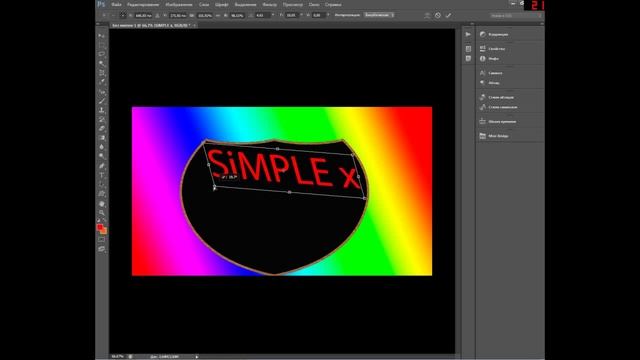Click the top-center transform handle
This screenshot has width=640, height=360.
(278, 149)
